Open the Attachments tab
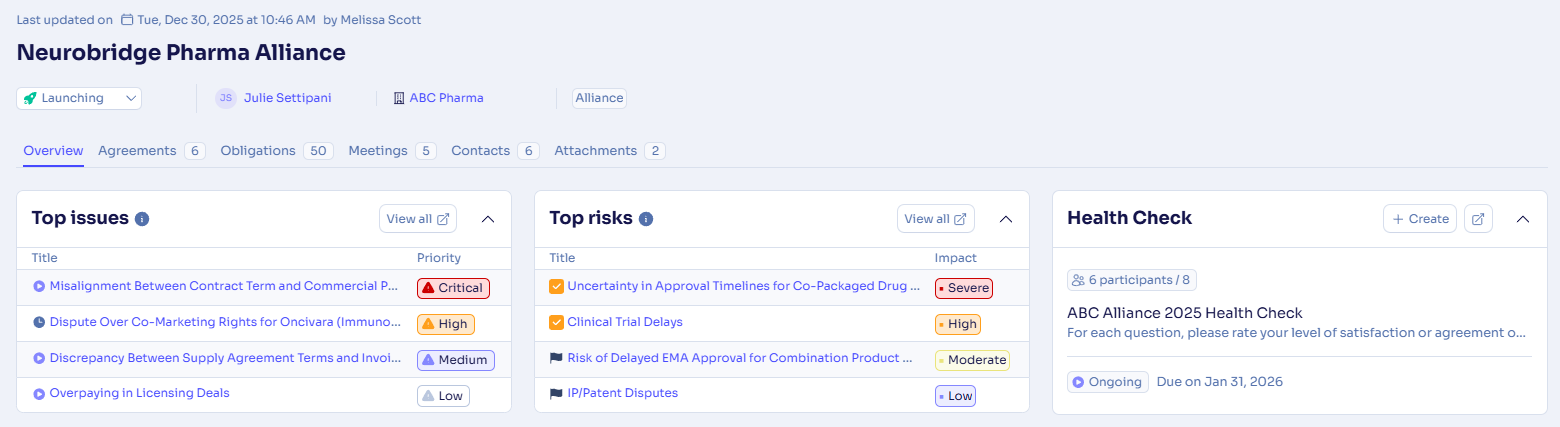This screenshot has height=427, width=1560. point(595,151)
